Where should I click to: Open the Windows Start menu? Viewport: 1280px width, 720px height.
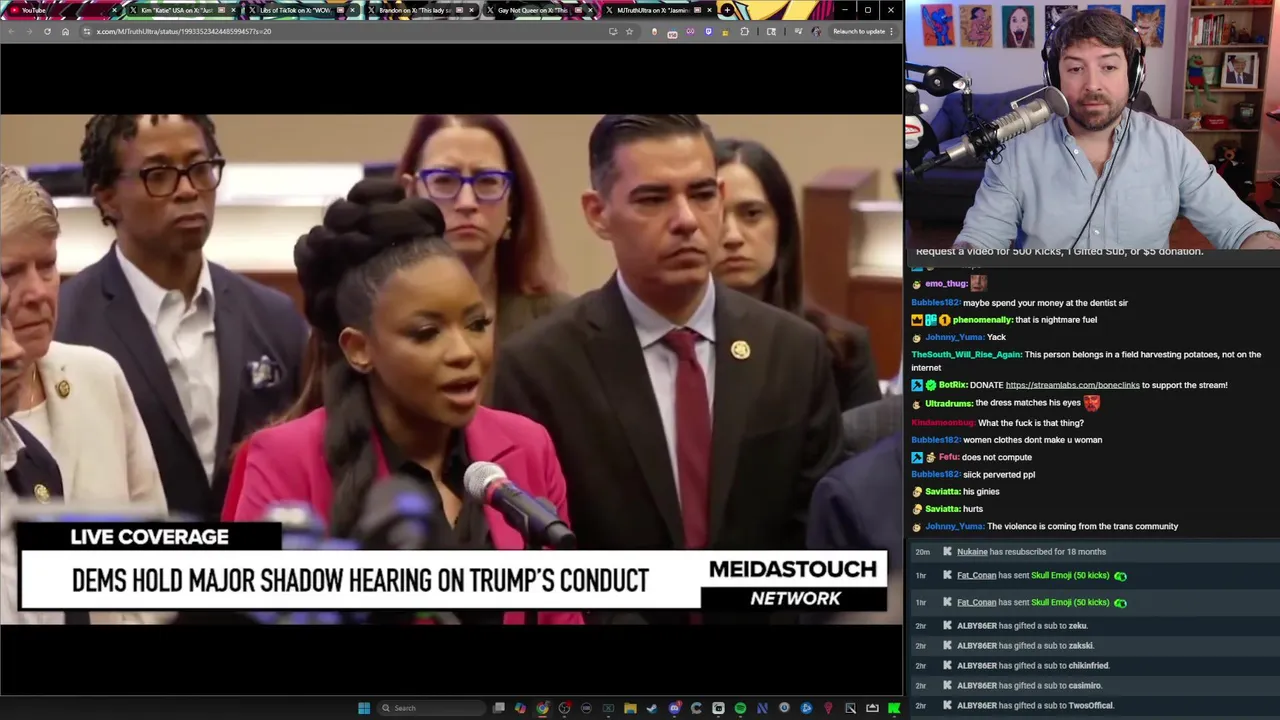364,708
